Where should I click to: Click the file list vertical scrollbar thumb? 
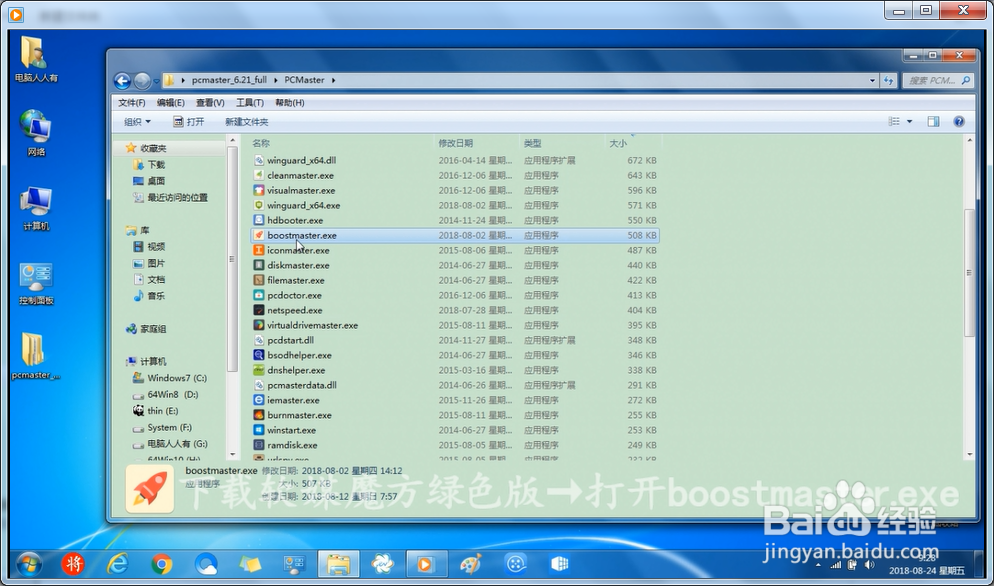point(969,273)
